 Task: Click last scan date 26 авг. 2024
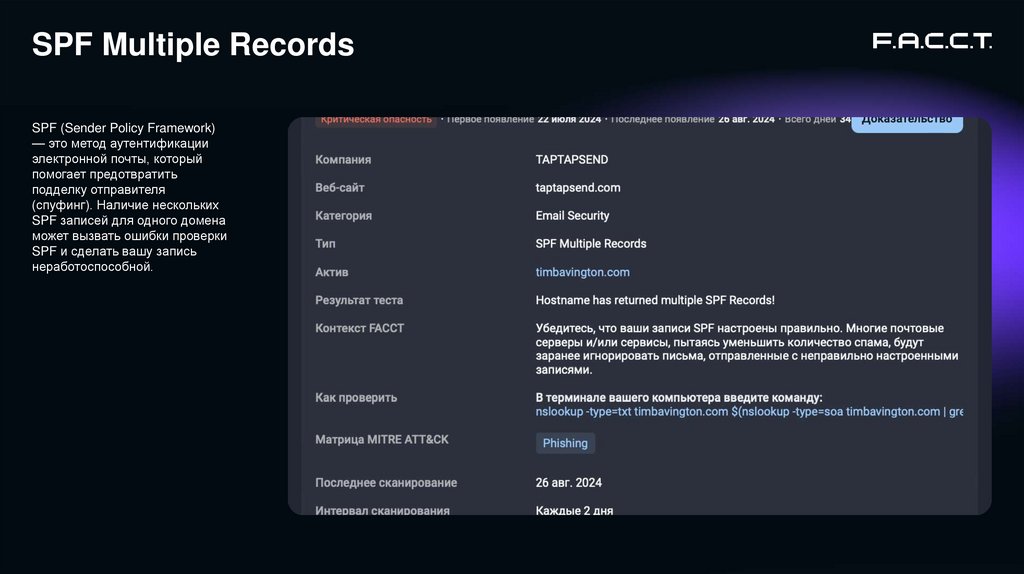pyautogui.click(x=569, y=483)
